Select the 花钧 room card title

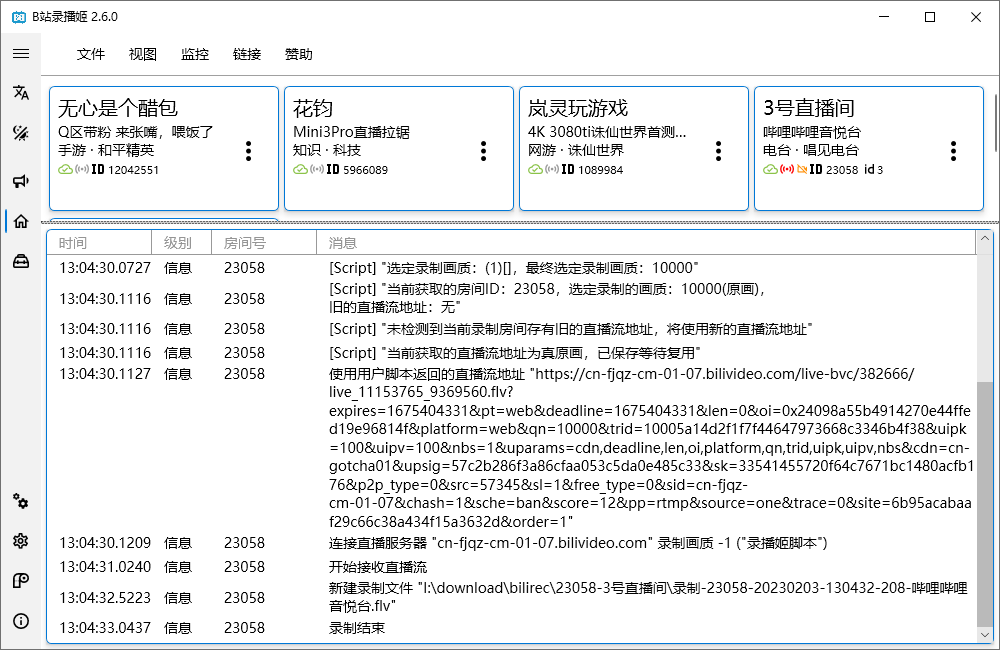pos(312,108)
